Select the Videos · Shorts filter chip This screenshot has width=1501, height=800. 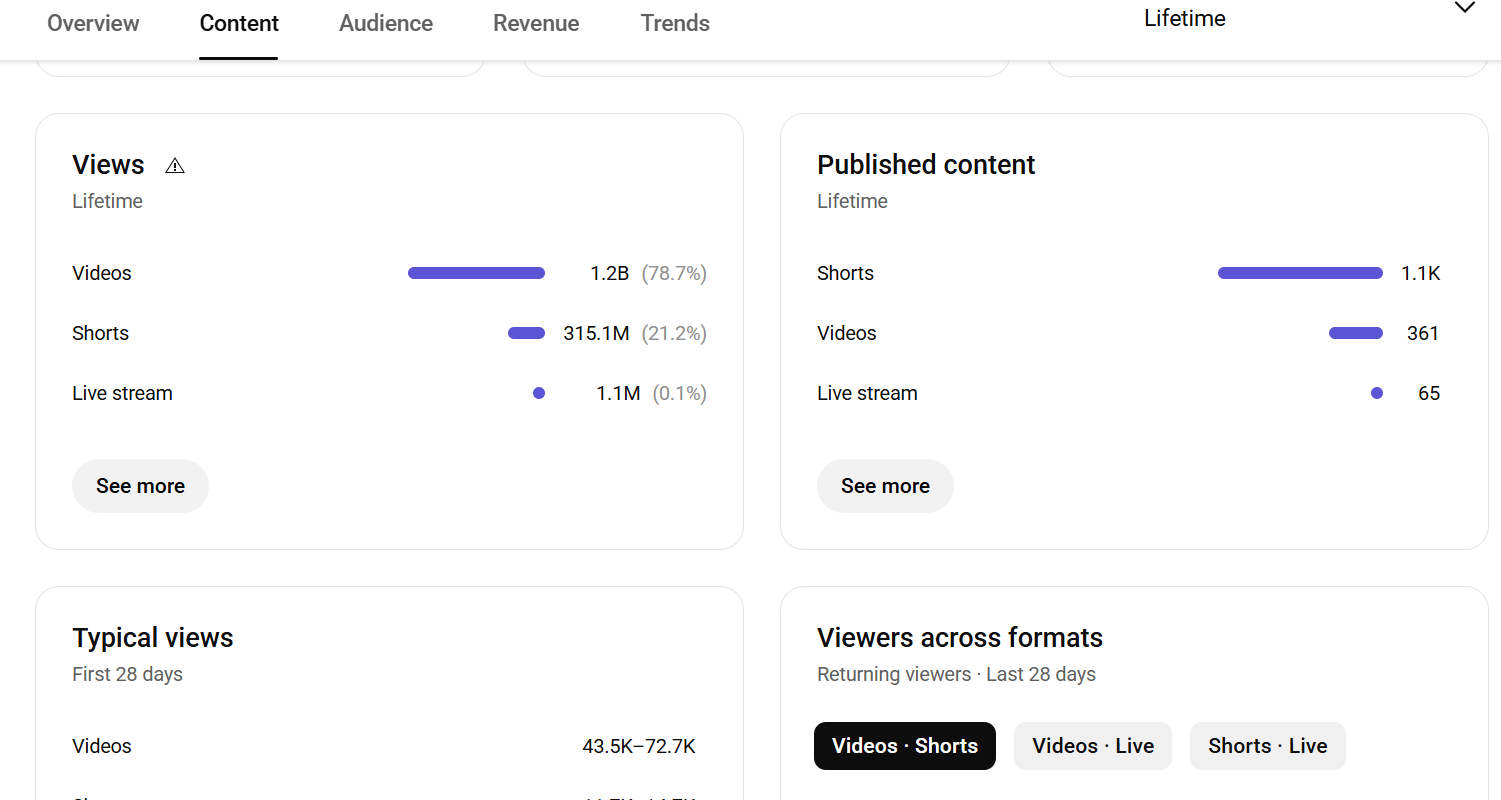pos(904,746)
